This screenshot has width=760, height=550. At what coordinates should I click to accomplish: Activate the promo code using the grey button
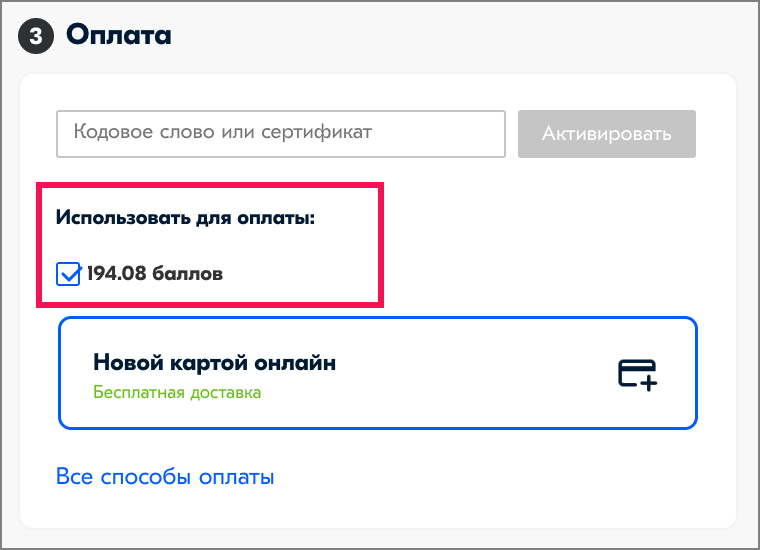tap(607, 134)
